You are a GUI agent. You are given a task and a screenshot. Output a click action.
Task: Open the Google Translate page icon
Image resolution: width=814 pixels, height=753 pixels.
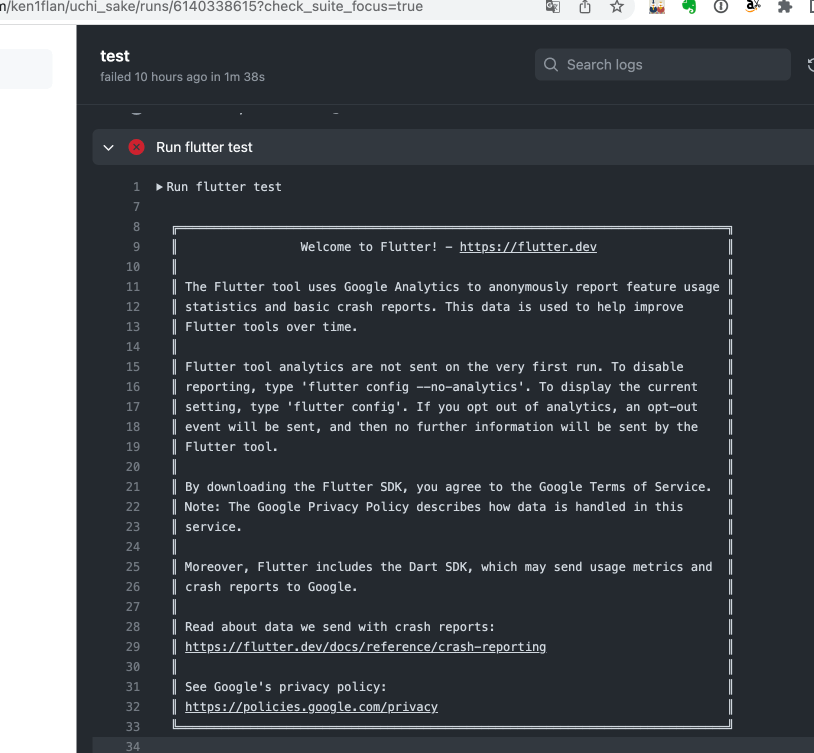coord(553,7)
